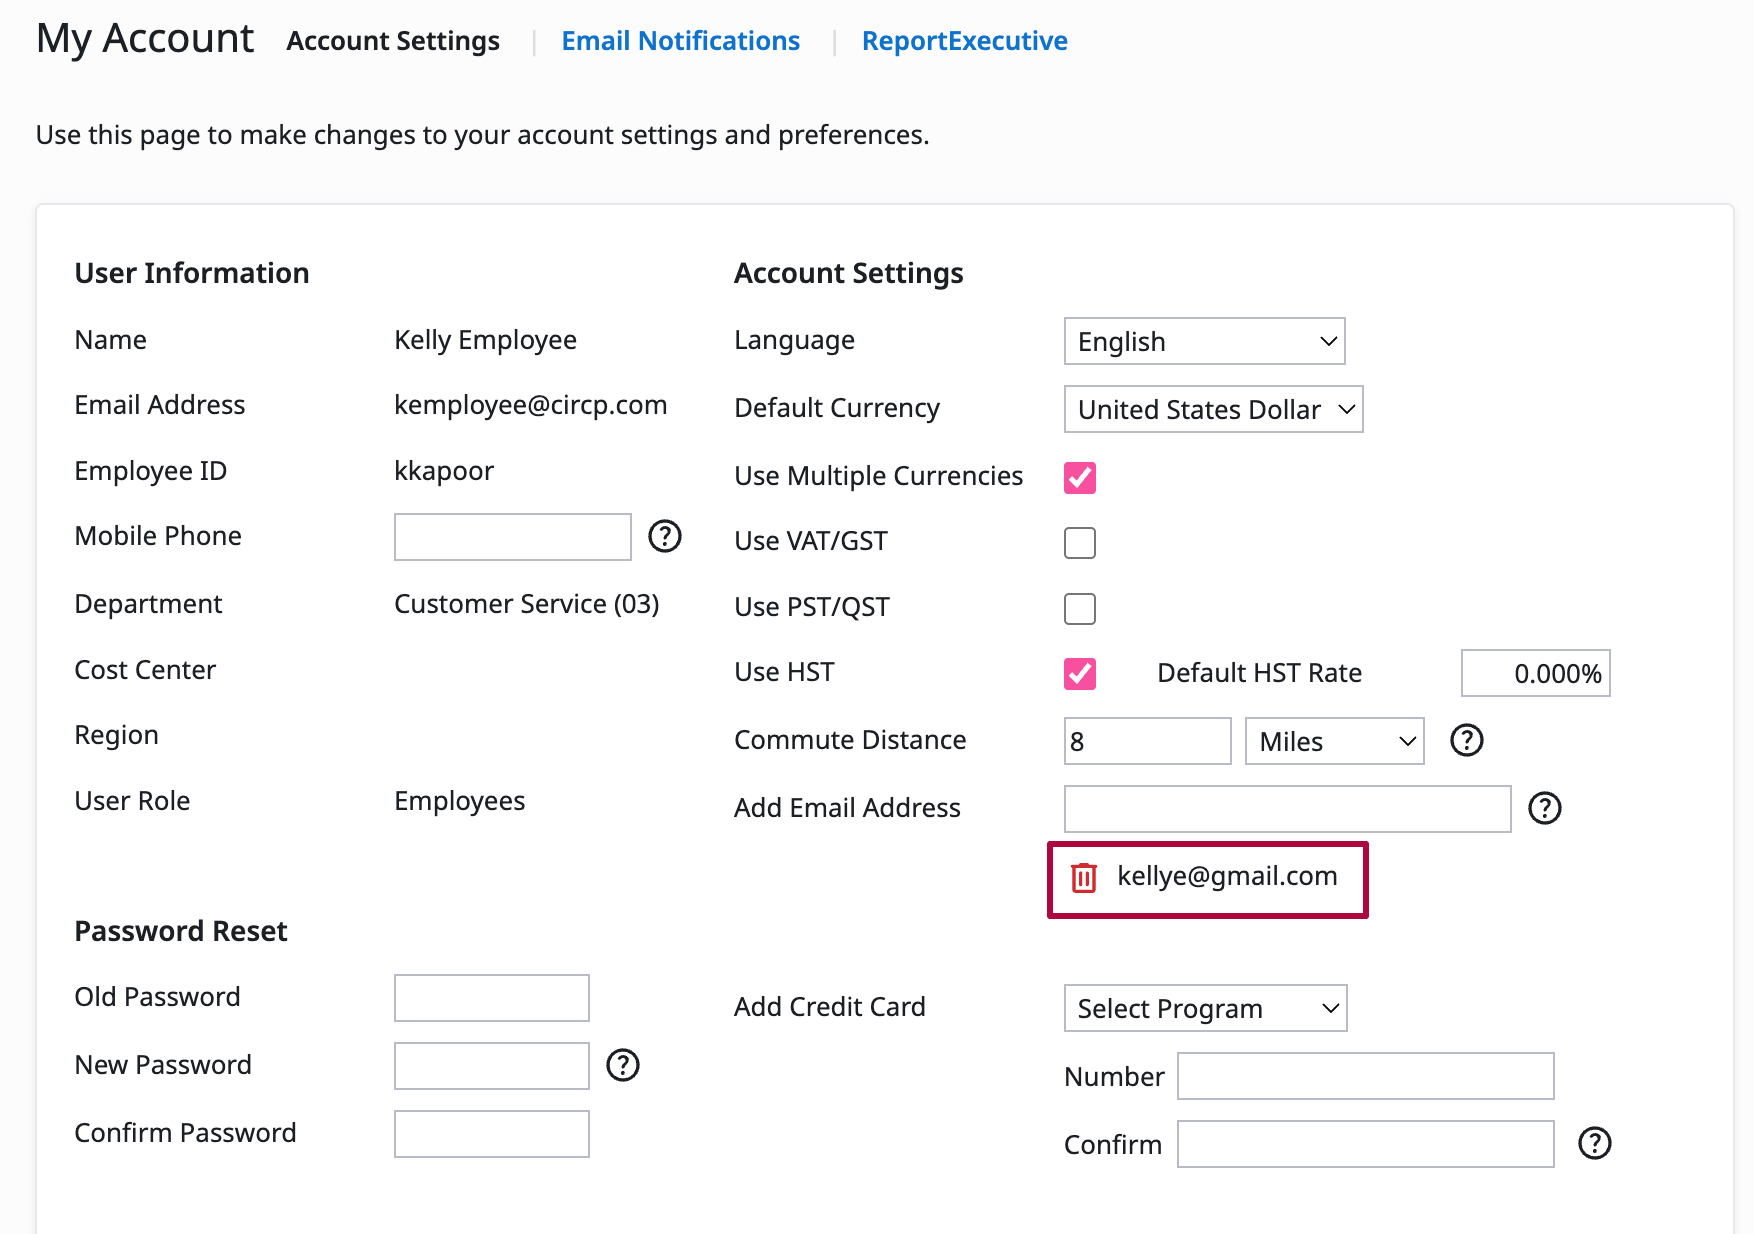Click the help icon beside Mobile Phone
1754x1234 pixels.
tap(664, 537)
